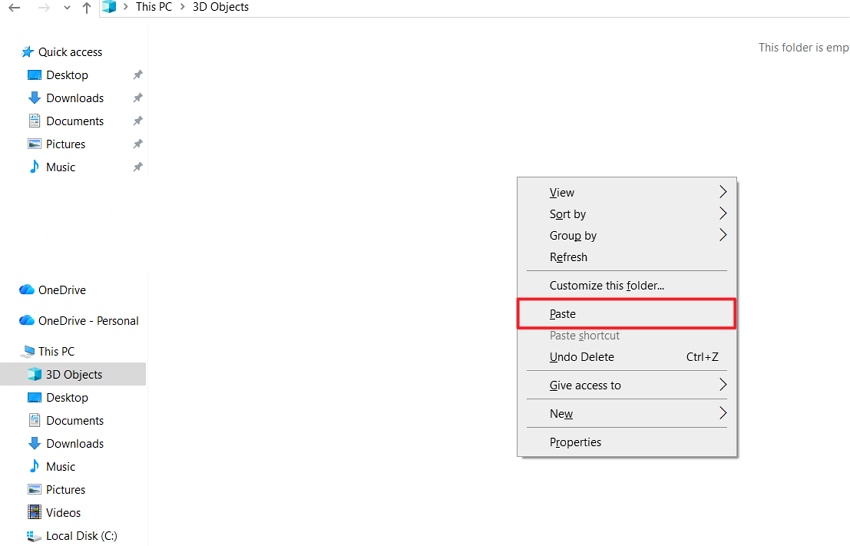
Task: Open Local Disk (C:) in the sidebar
Action: [x=81, y=536]
